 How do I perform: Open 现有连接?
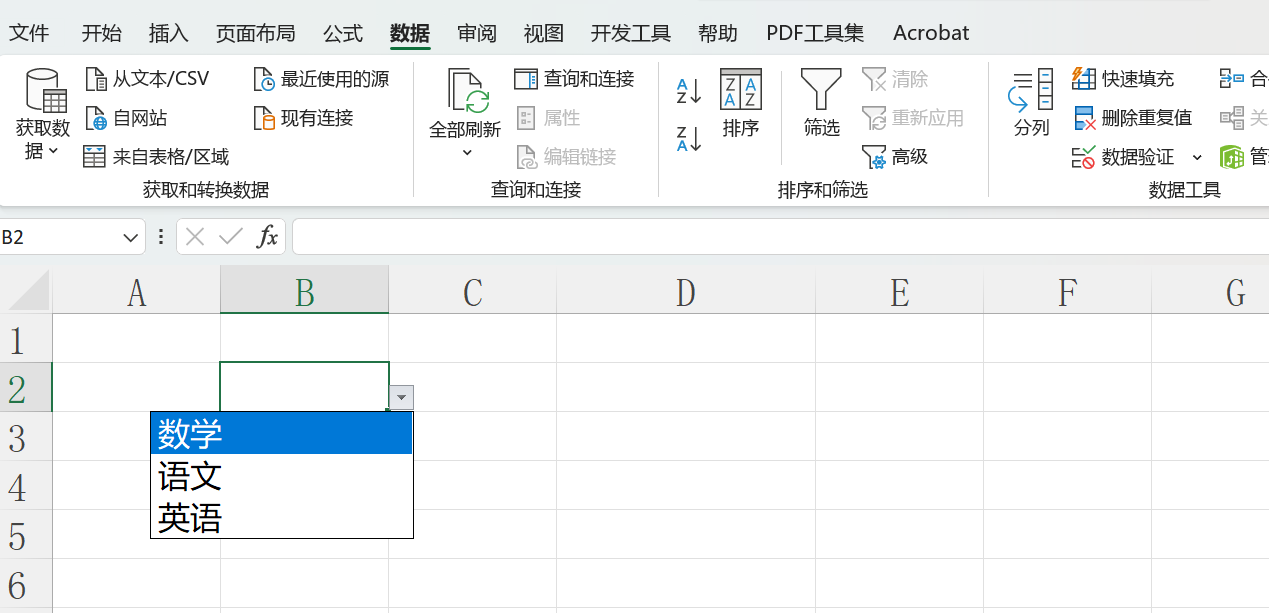point(304,118)
